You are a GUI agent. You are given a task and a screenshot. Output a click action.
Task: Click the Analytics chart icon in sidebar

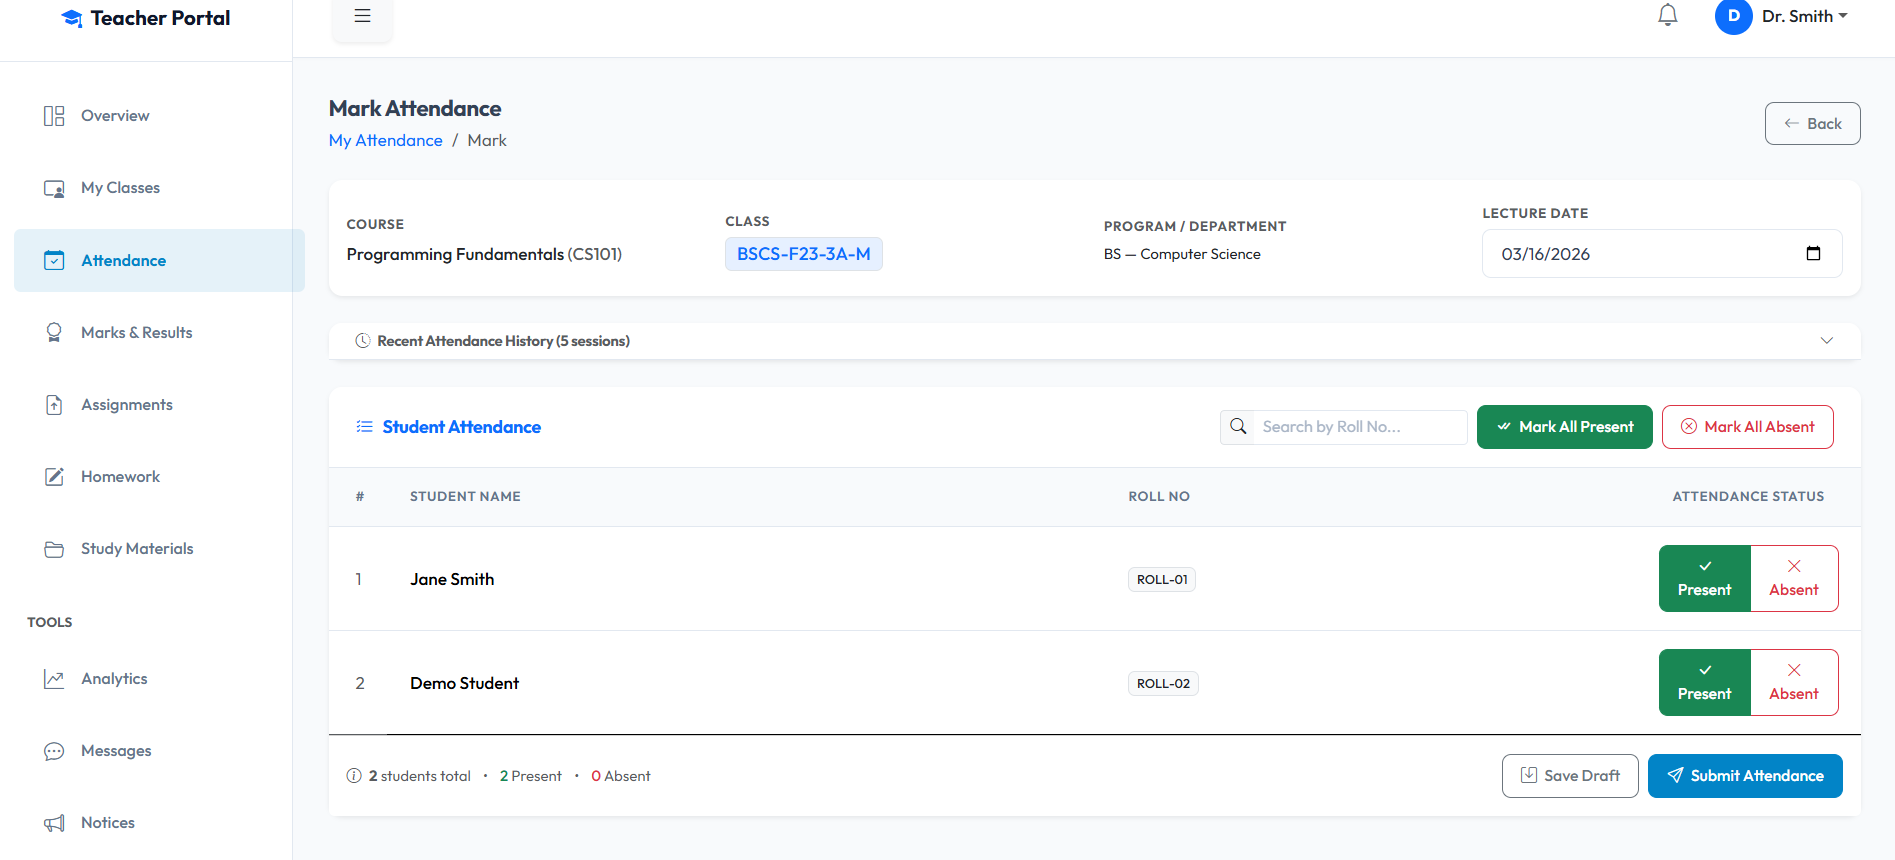coord(54,679)
